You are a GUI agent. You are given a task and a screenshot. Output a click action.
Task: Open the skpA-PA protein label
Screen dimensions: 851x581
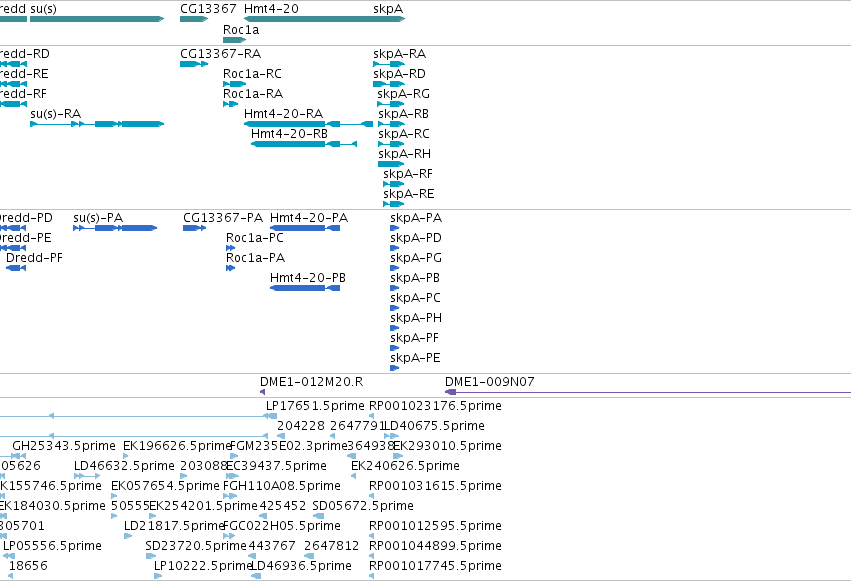416,218
